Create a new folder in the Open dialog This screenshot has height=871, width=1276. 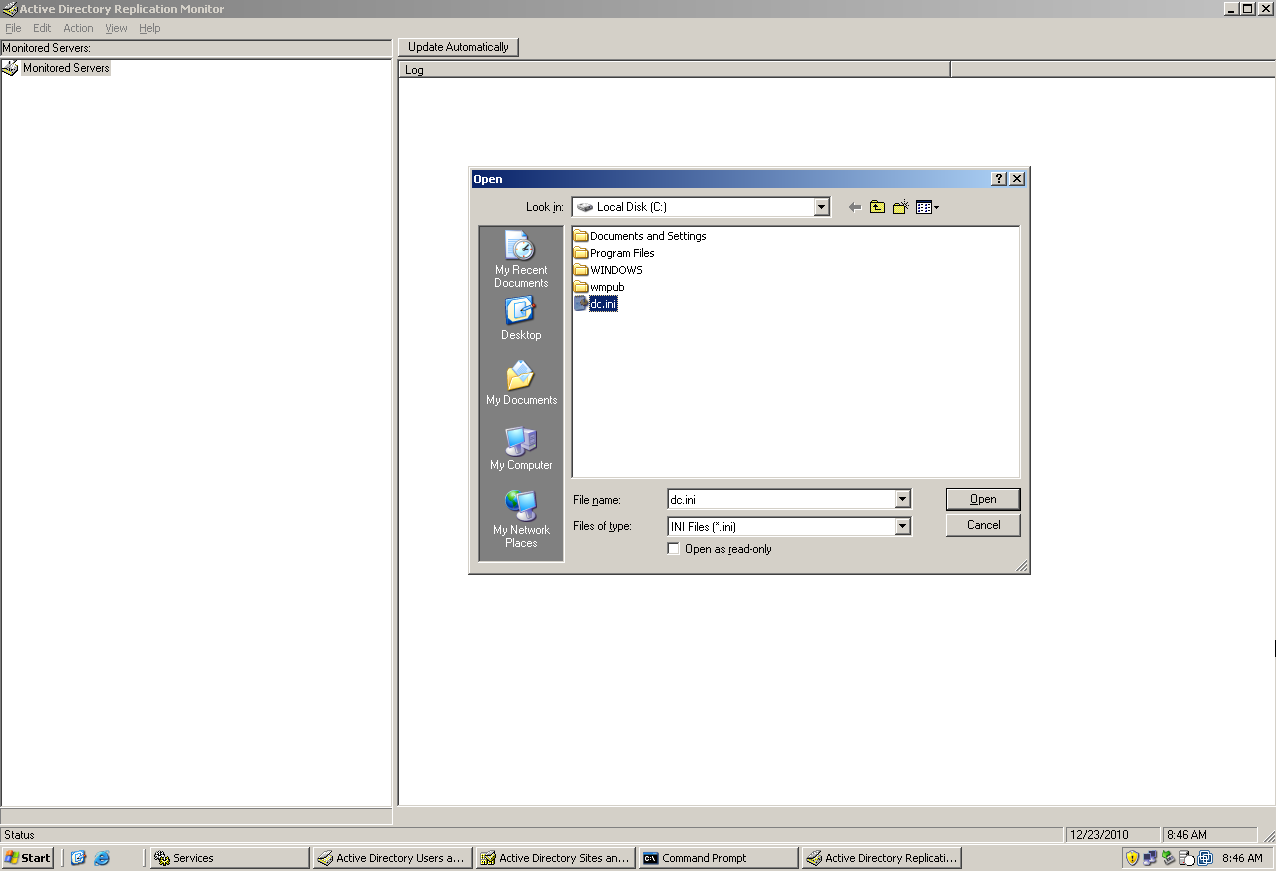coord(900,207)
